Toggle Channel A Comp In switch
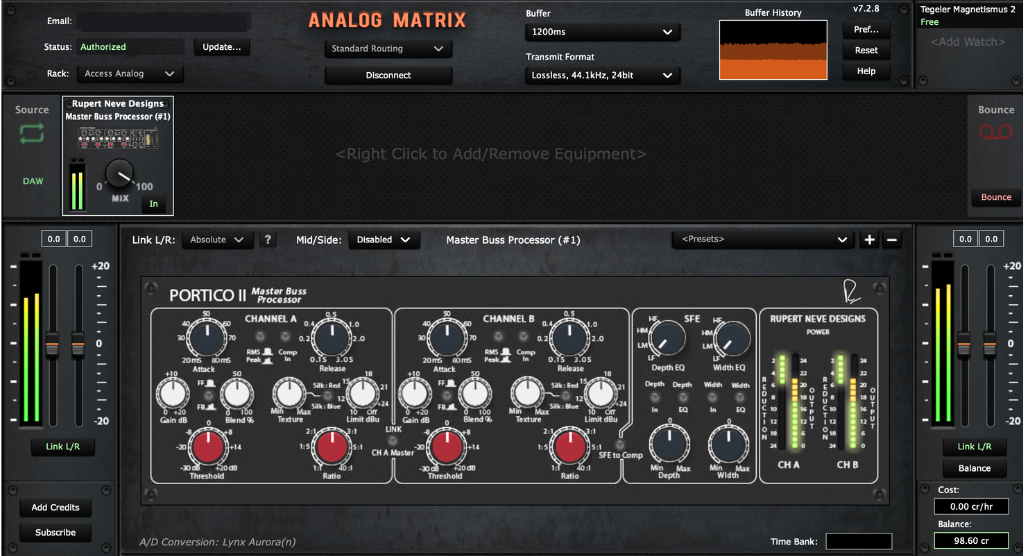 click(285, 336)
